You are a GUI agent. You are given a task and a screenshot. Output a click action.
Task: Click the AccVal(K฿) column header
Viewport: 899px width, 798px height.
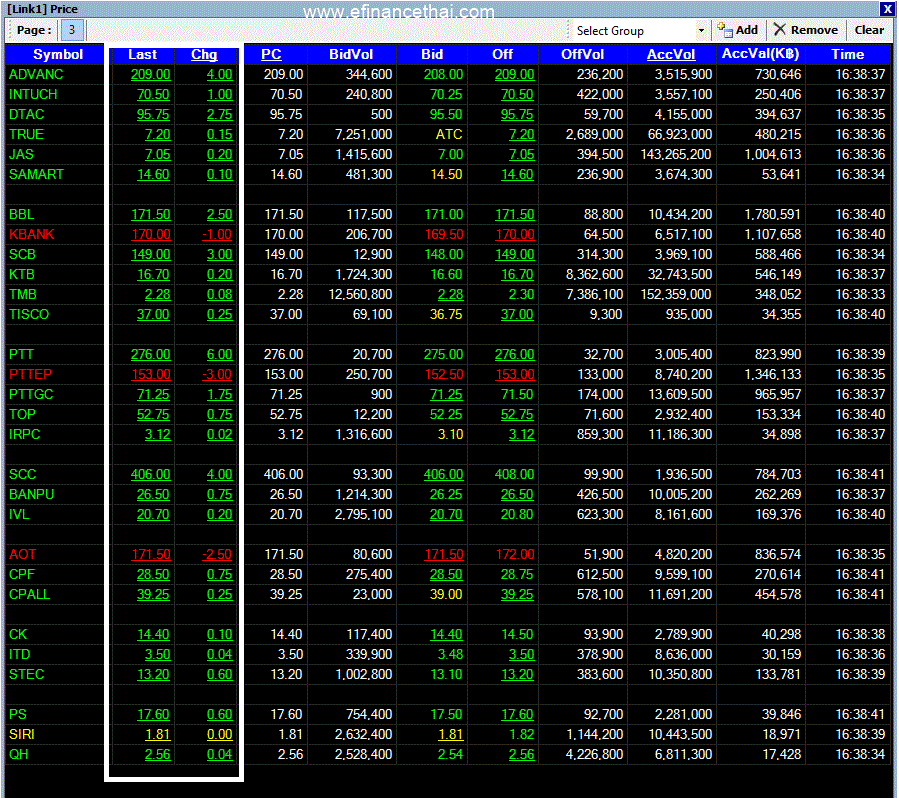(x=760, y=54)
